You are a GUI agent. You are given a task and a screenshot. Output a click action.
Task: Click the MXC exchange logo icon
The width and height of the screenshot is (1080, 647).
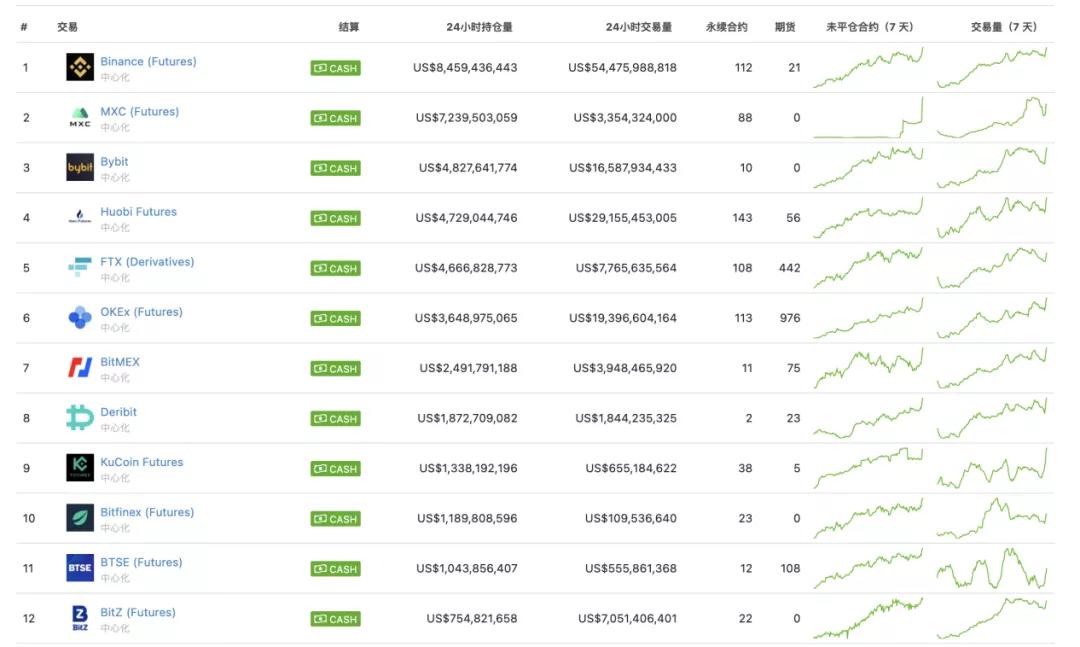click(80, 117)
